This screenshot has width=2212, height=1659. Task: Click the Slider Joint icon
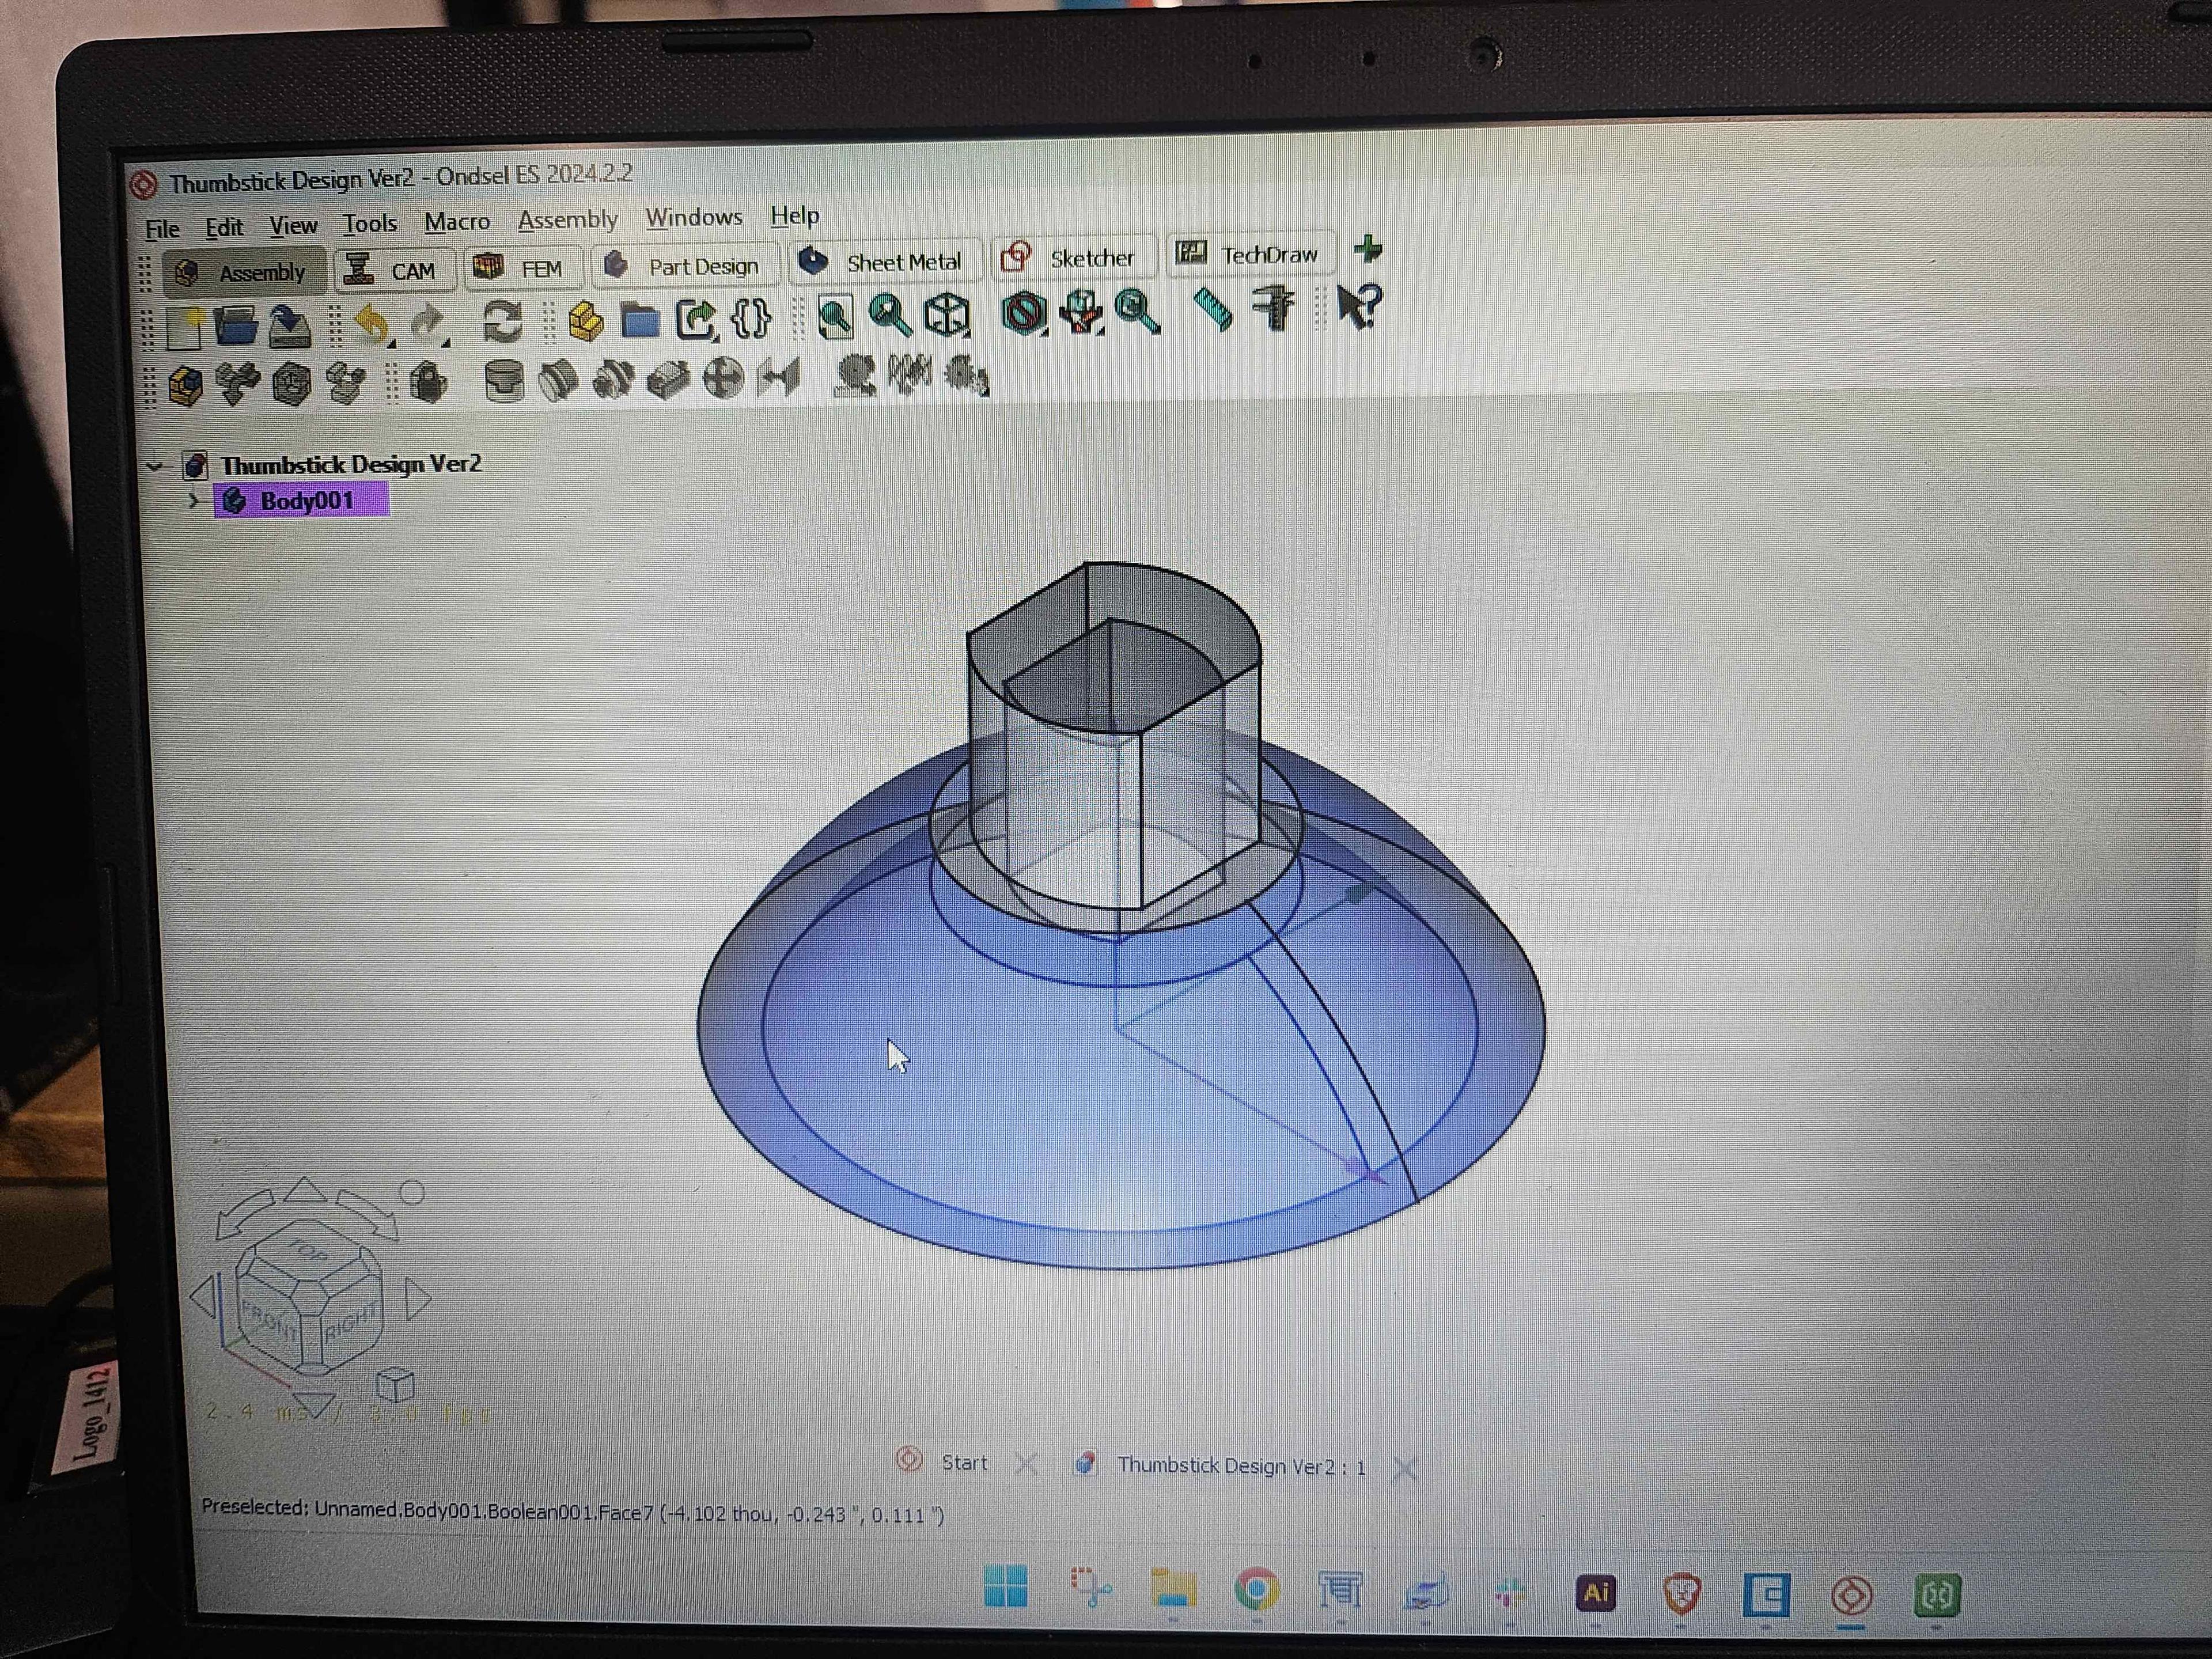click(x=668, y=378)
